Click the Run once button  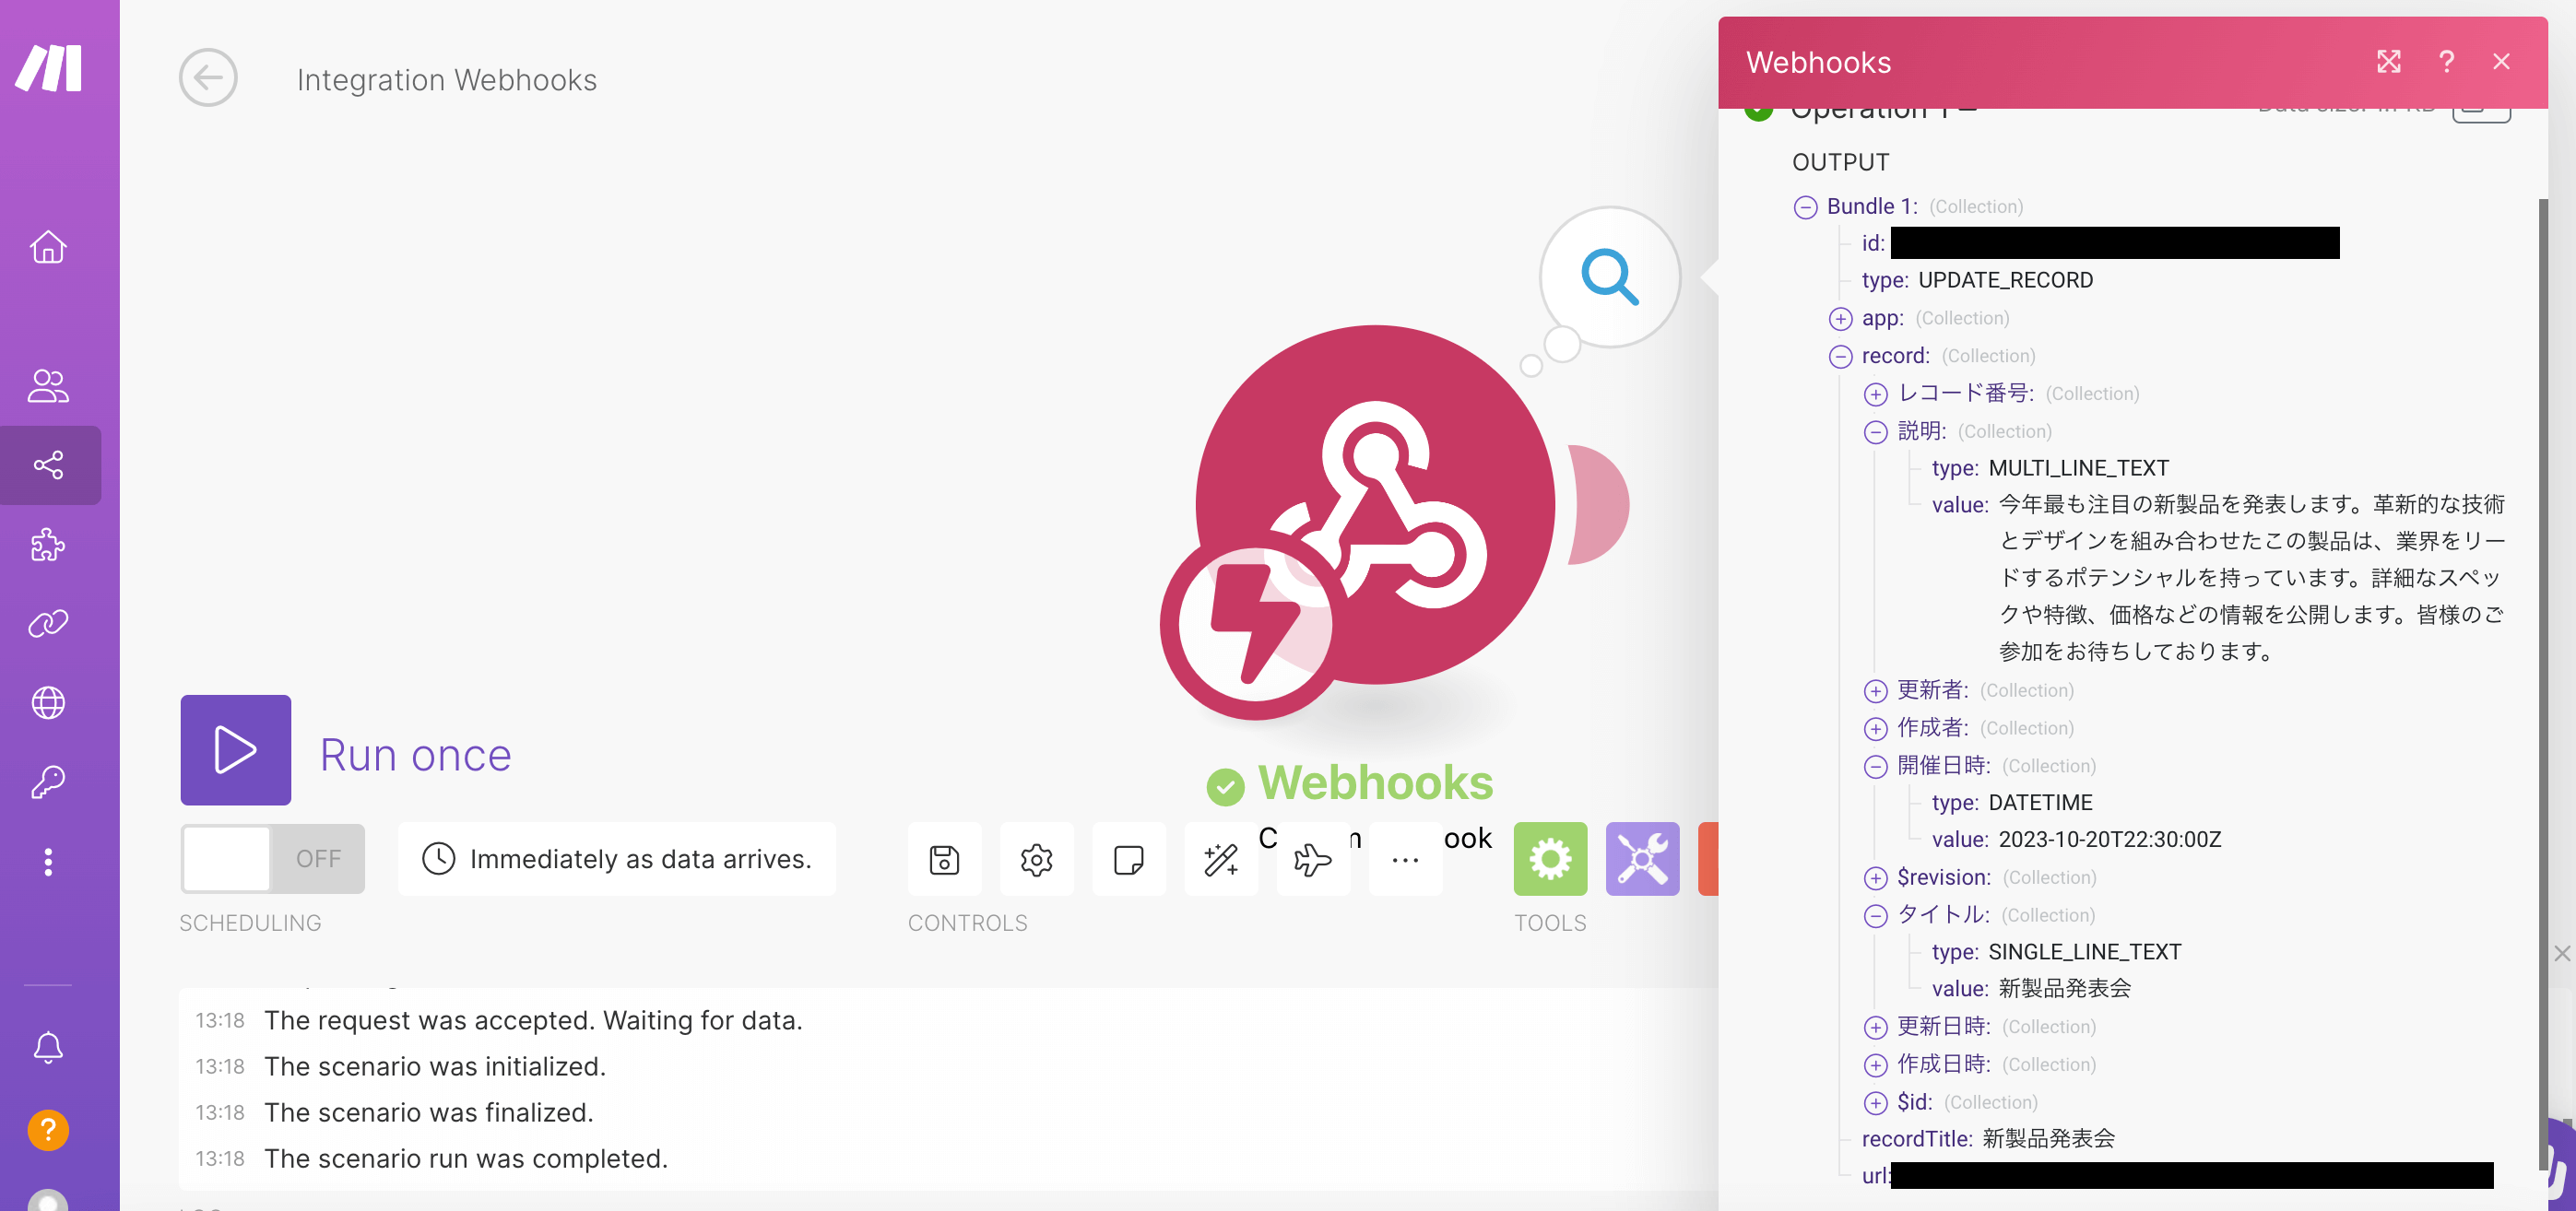pyautogui.click(x=236, y=750)
